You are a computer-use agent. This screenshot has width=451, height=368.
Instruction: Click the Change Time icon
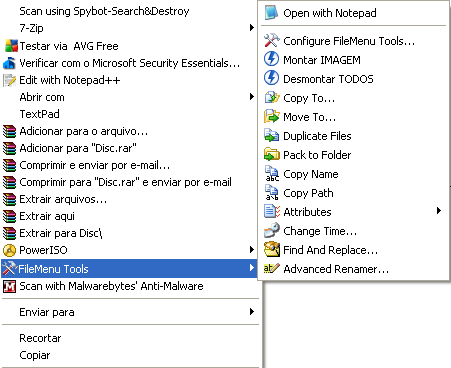(272, 230)
